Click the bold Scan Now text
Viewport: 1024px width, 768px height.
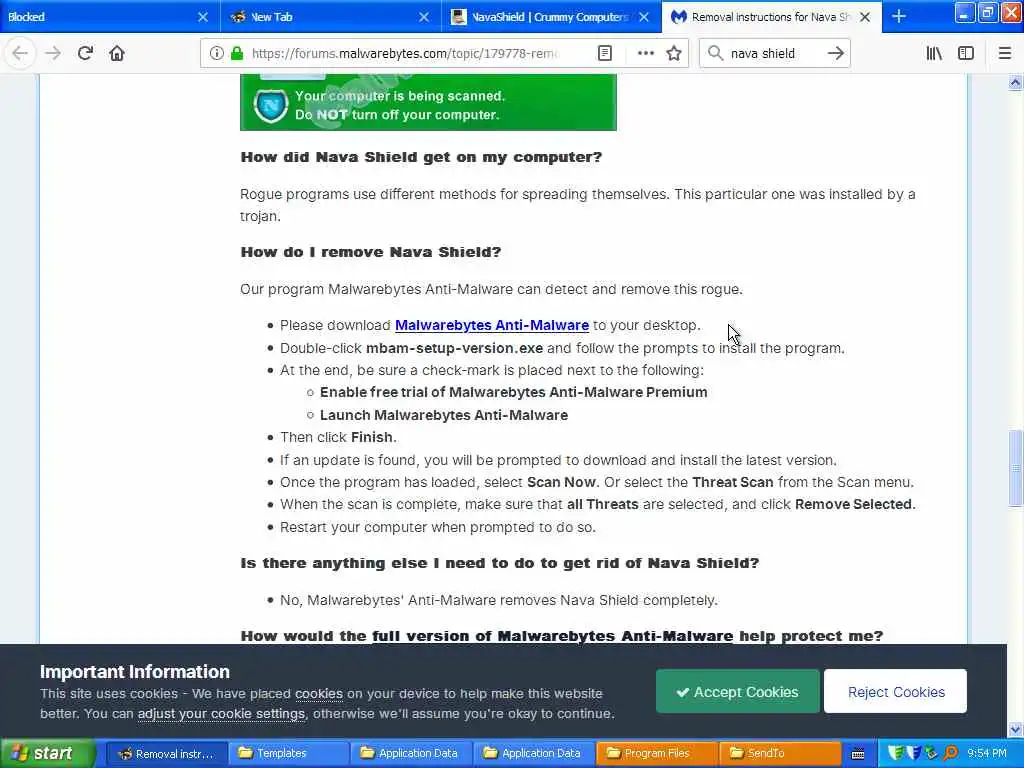click(x=561, y=482)
